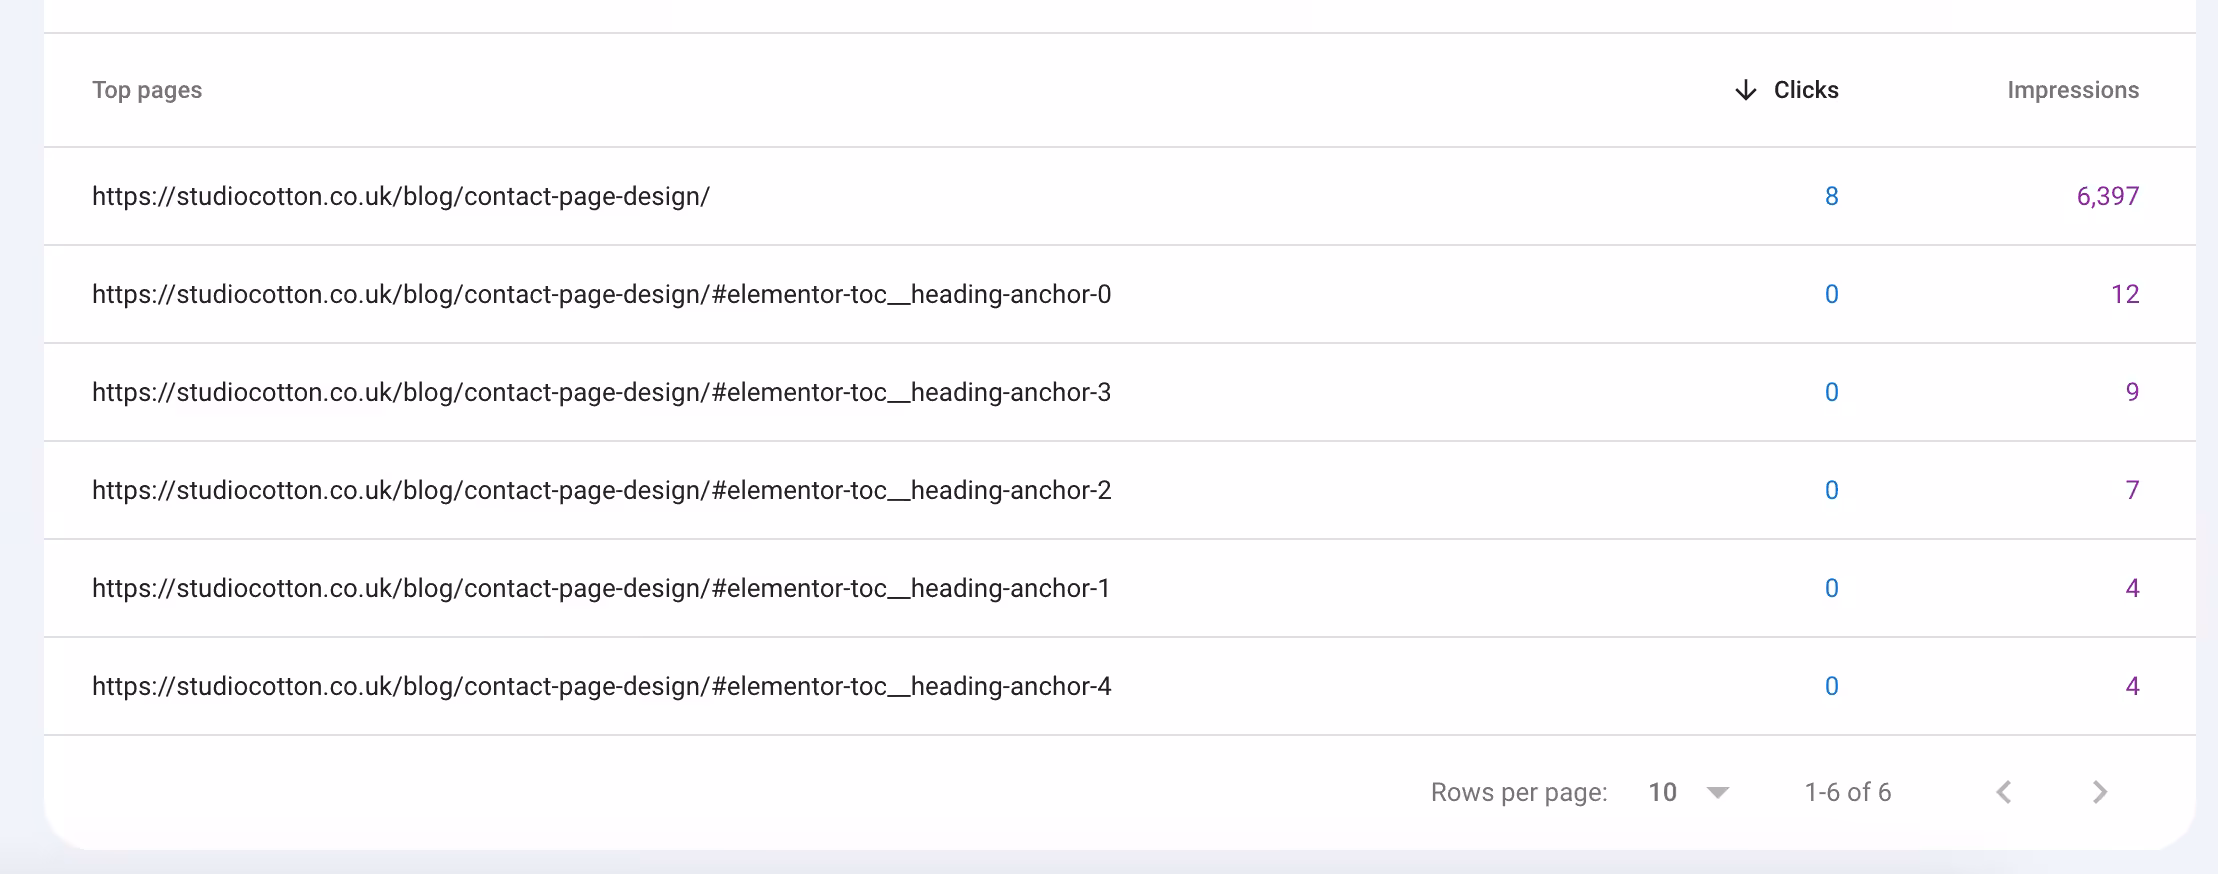
Task: Select the Top pages column header
Action: tap(147, 90)
